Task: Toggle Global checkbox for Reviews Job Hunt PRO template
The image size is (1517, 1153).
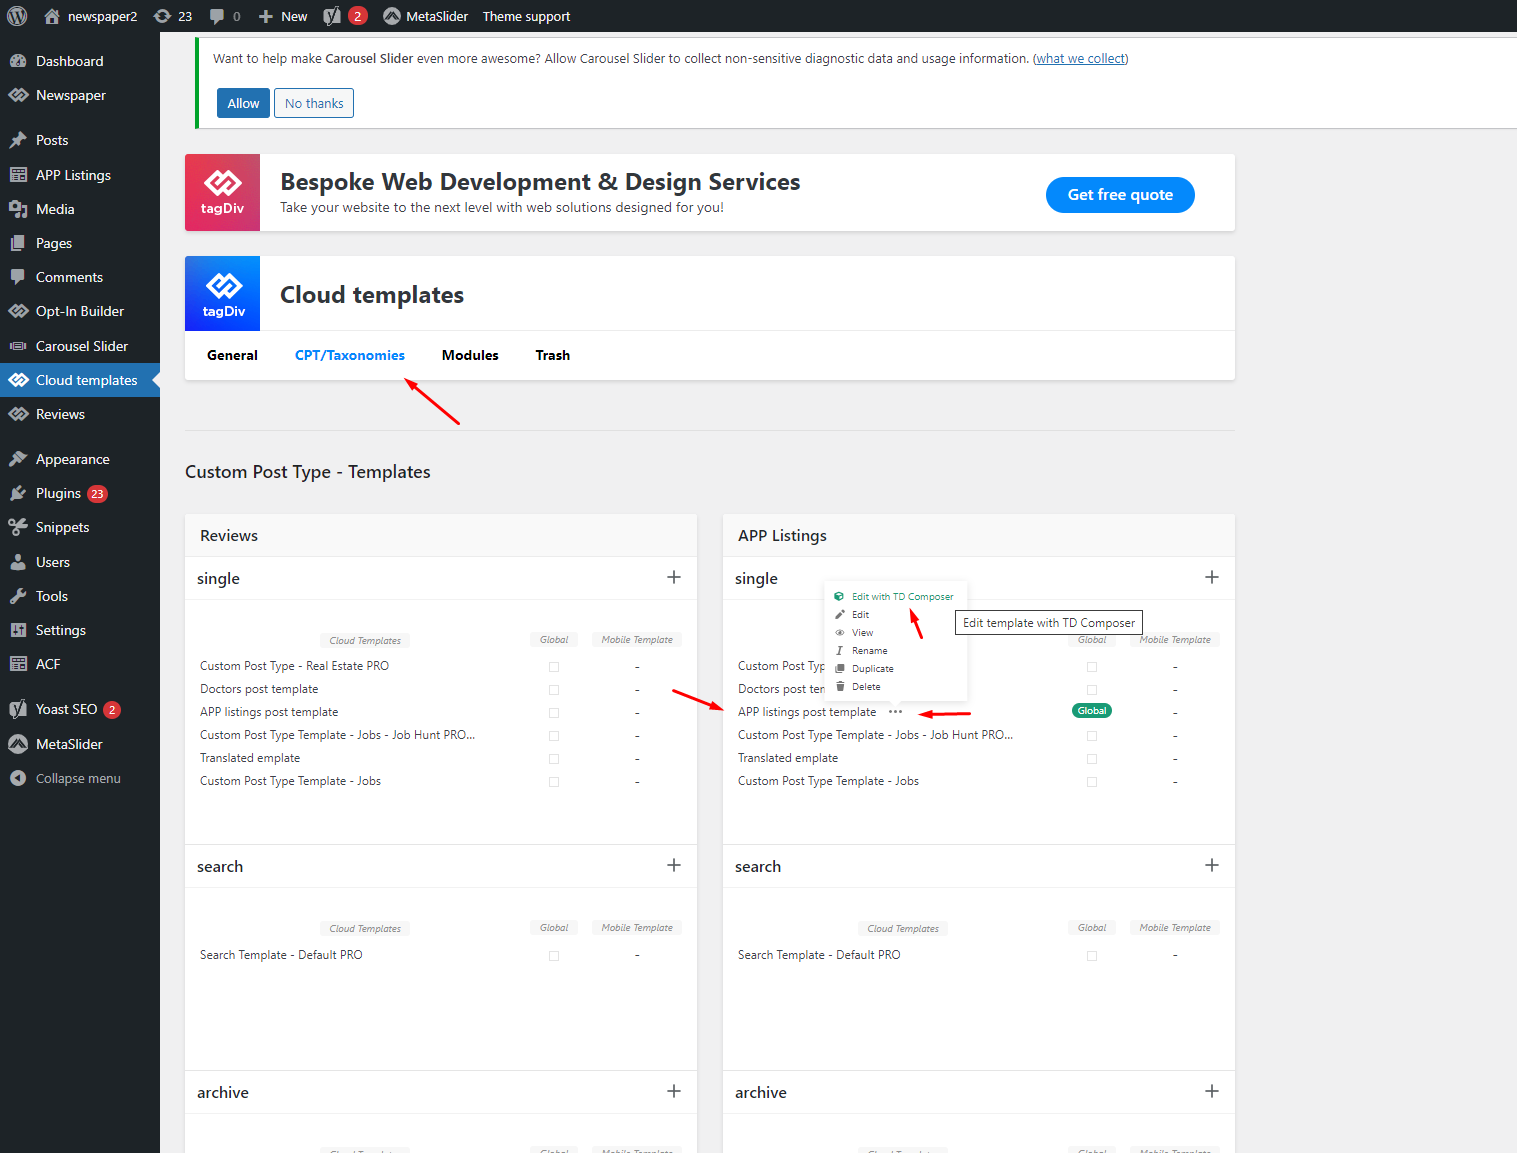Action: click(554, 736)
